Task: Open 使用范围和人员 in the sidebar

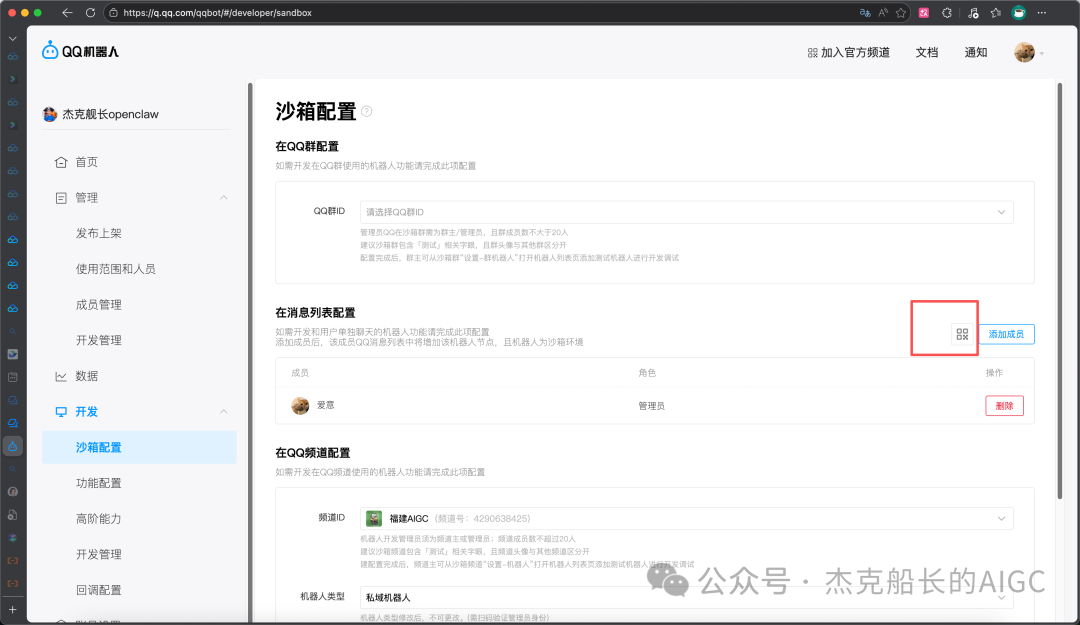Action: tap(116, 269)
